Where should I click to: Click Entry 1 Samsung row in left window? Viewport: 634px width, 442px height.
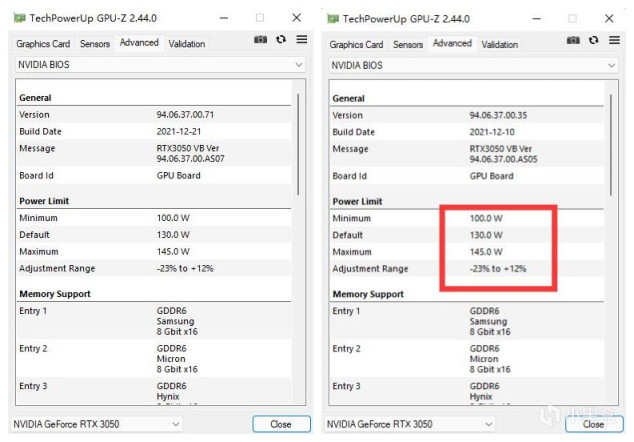(154, 321)
